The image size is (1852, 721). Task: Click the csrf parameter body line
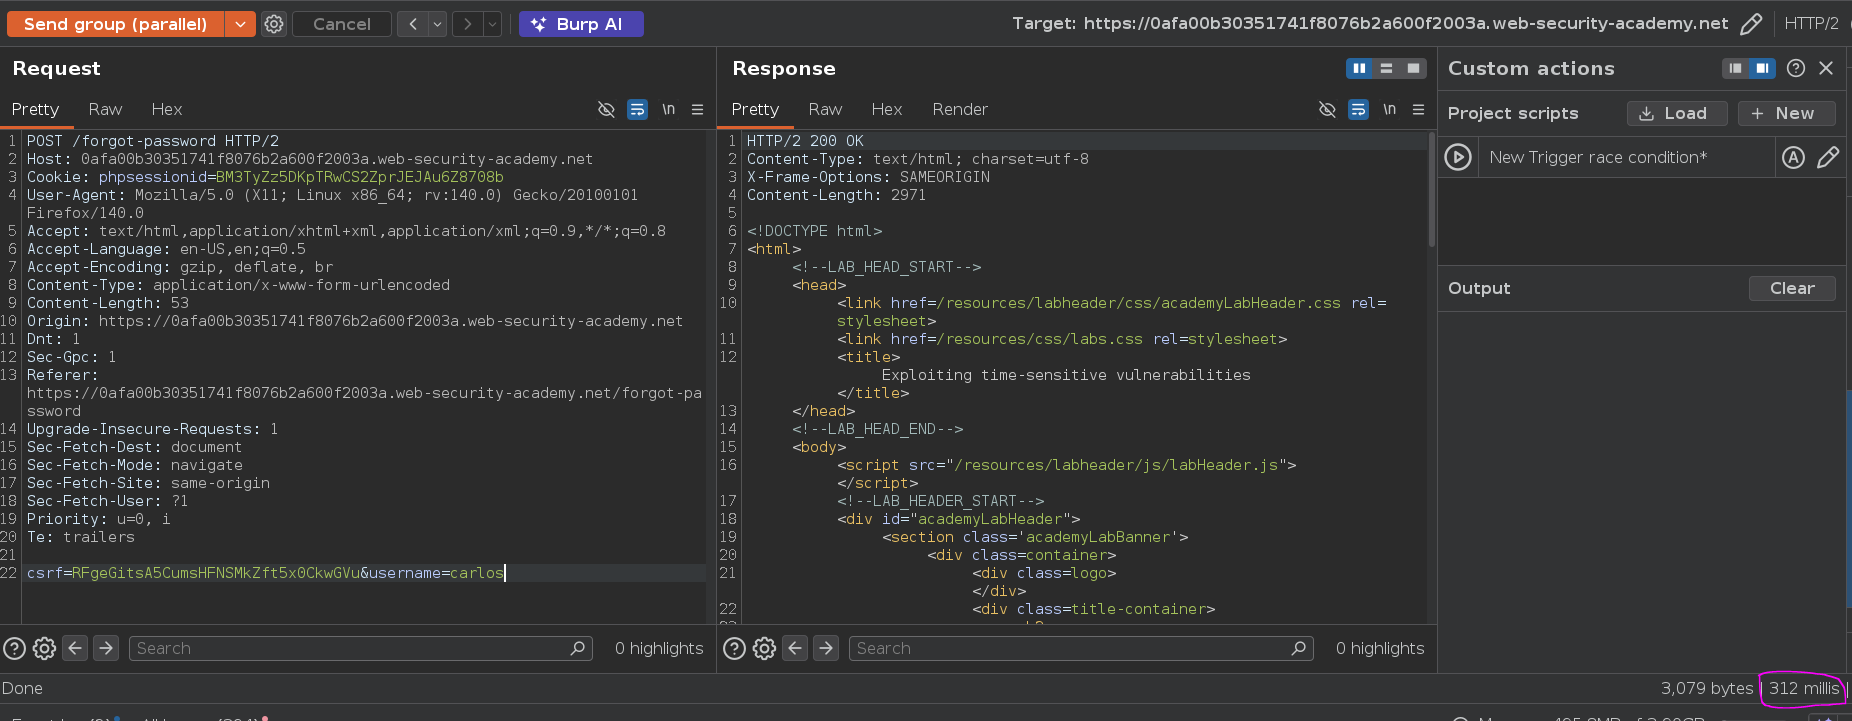tap(266, 573)
